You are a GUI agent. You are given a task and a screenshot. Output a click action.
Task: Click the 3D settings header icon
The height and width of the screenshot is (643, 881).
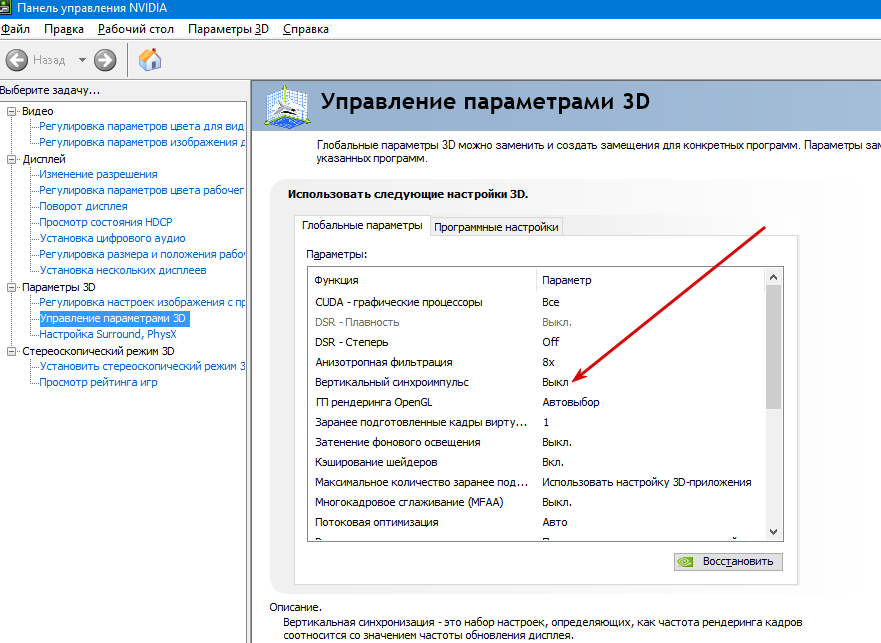point(287,105)
